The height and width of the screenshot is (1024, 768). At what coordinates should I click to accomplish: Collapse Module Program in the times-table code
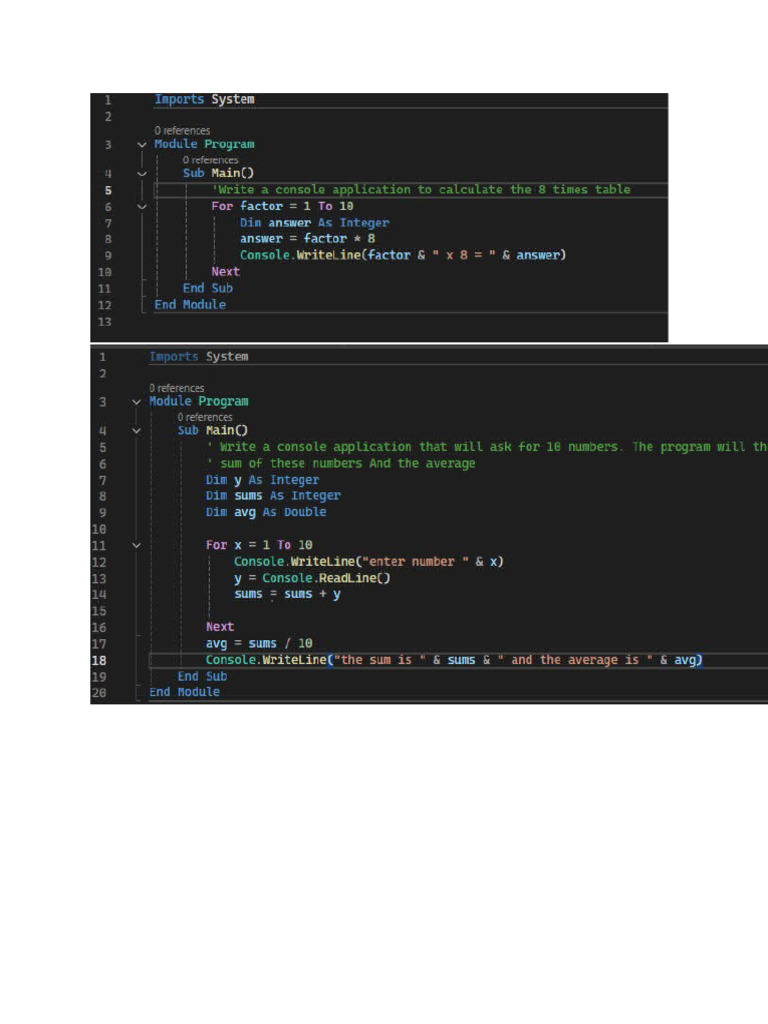click(x=141, y=144)
